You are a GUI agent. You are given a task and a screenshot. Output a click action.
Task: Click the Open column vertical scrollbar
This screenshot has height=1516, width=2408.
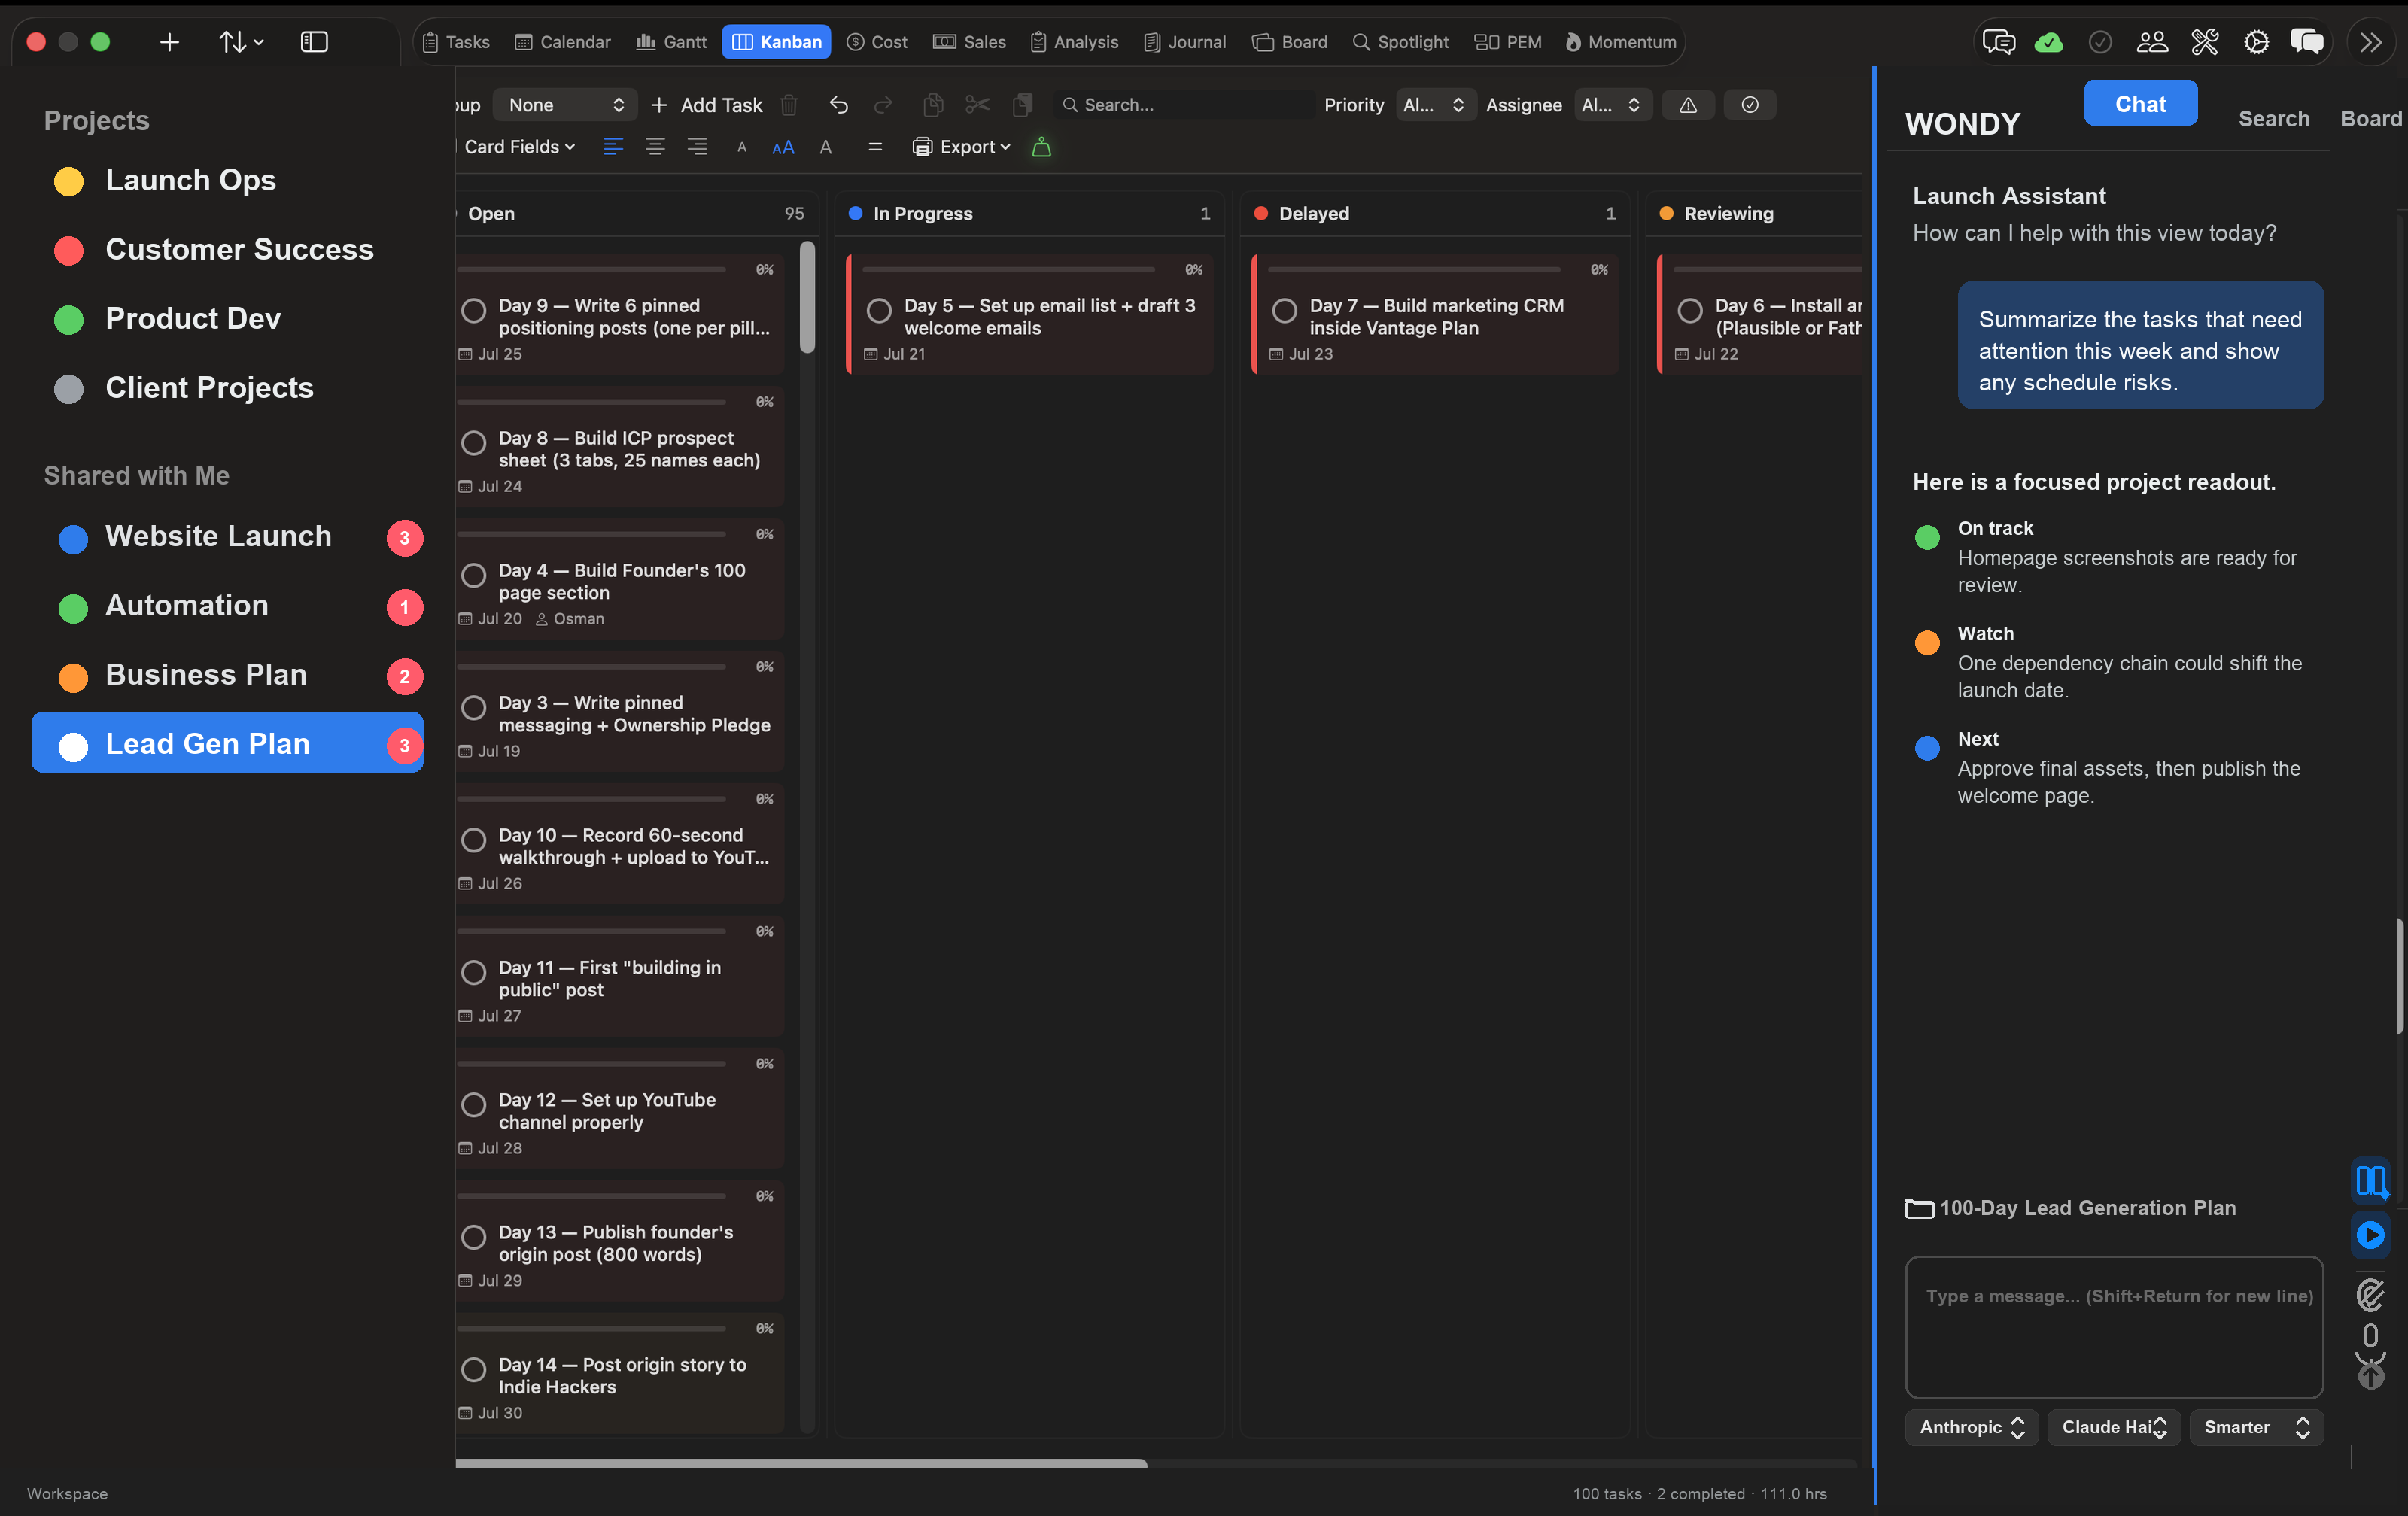point(807,298)
